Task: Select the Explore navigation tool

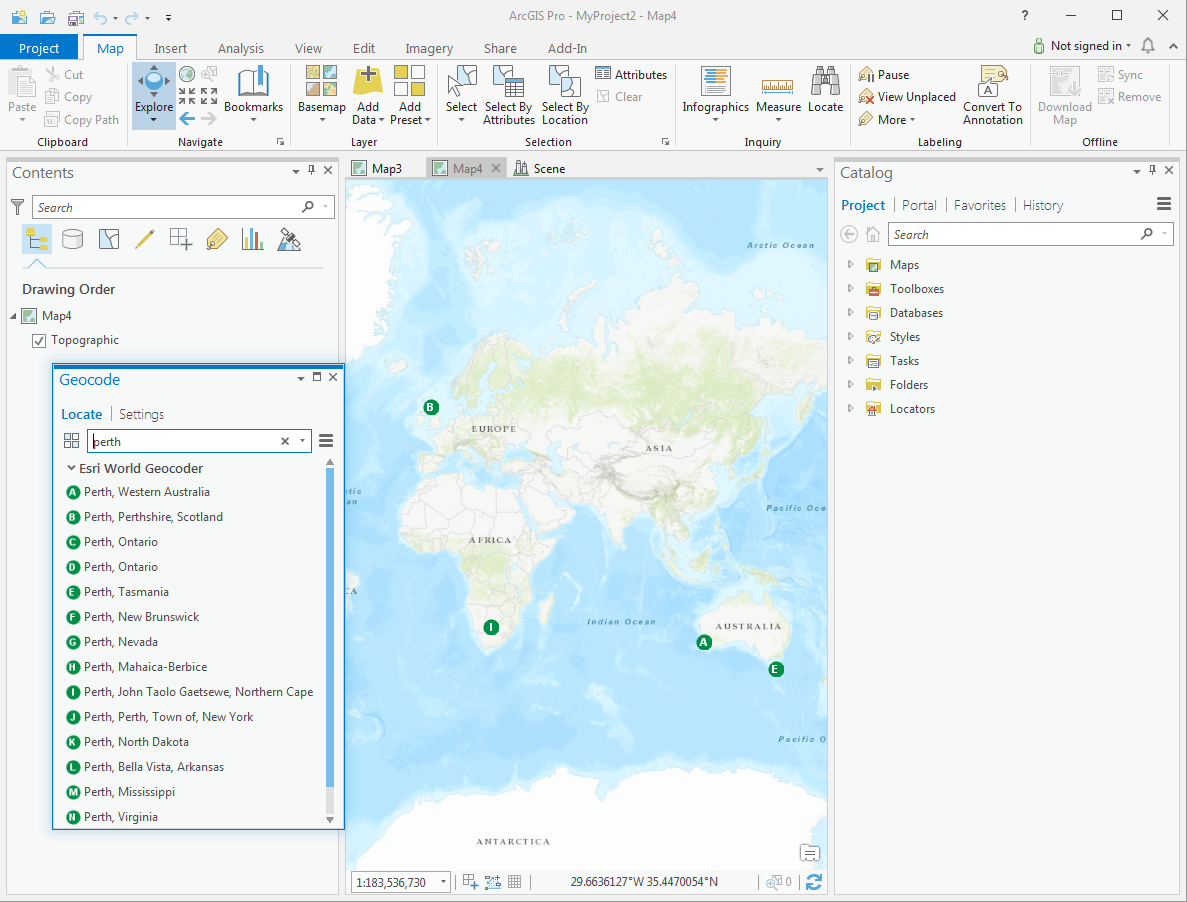Action: (154, 95)
